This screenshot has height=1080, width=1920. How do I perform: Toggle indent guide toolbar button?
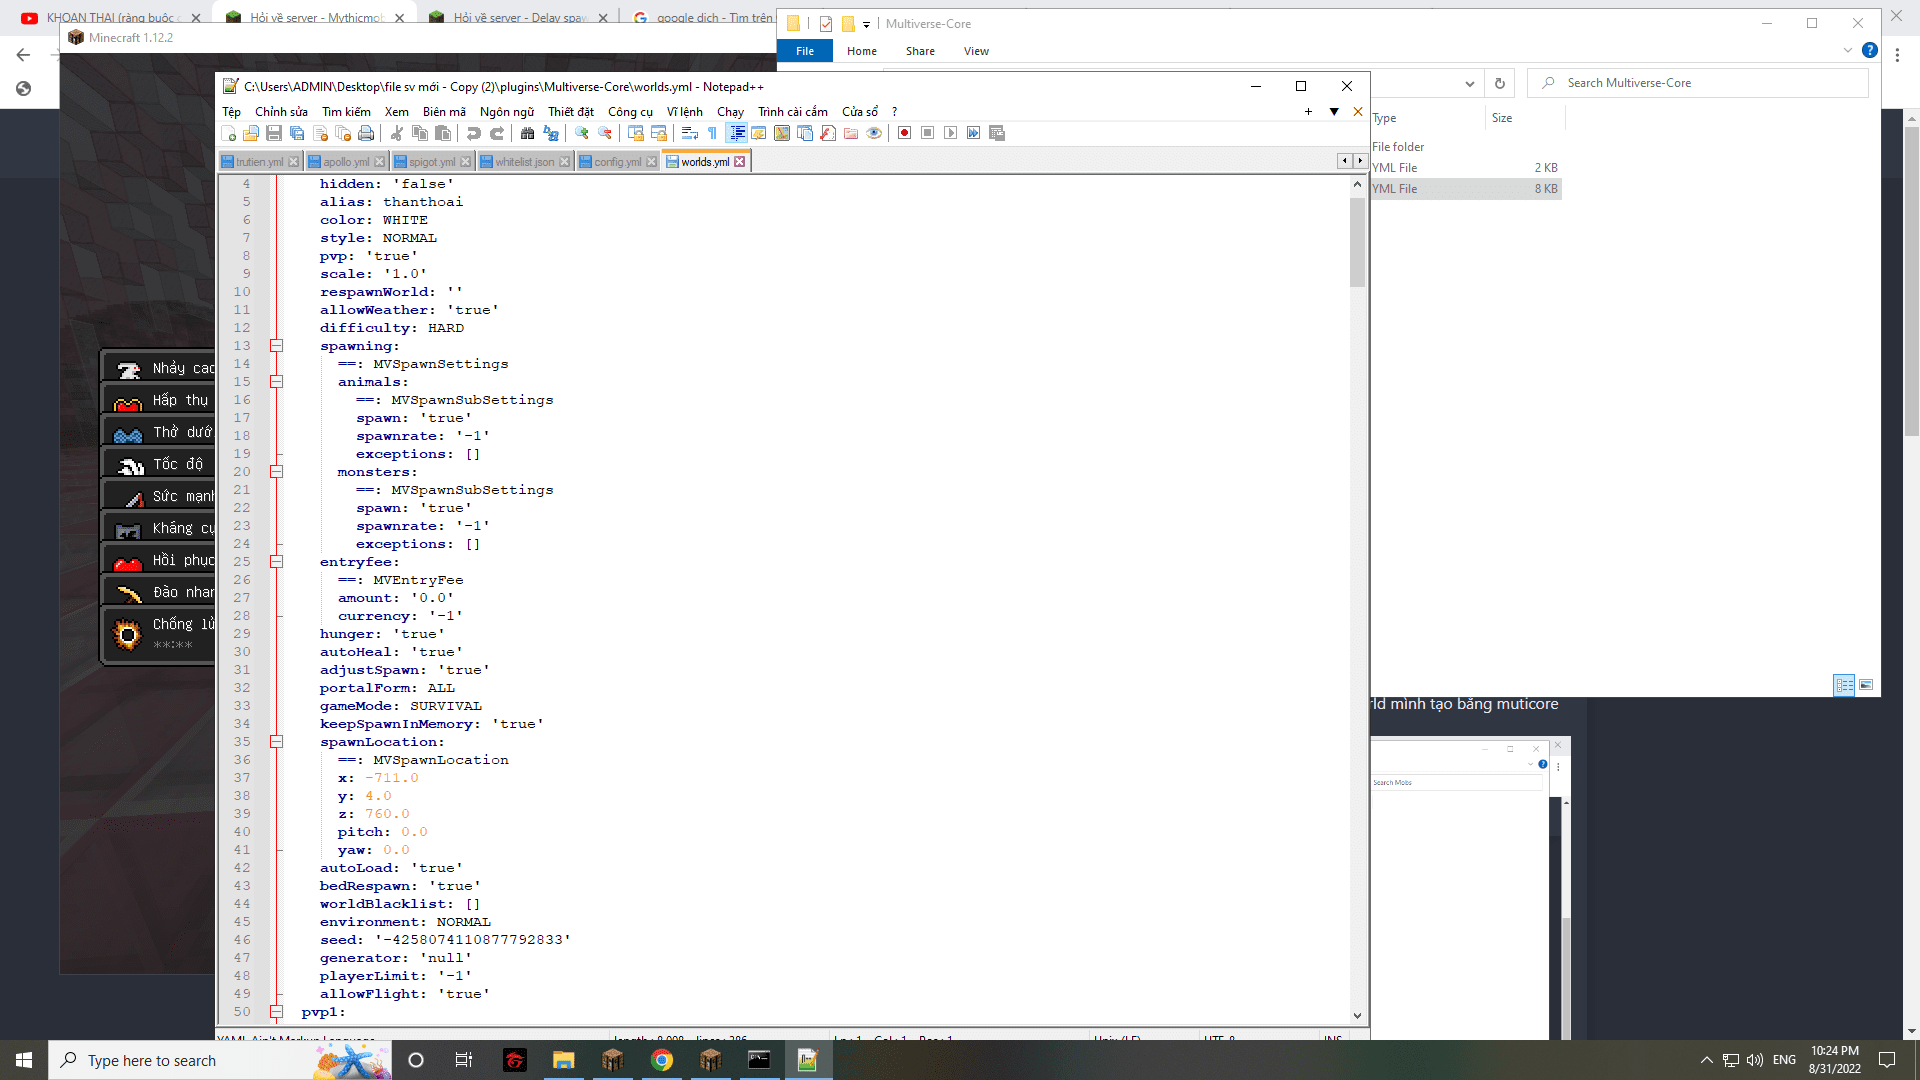point(737,133)
